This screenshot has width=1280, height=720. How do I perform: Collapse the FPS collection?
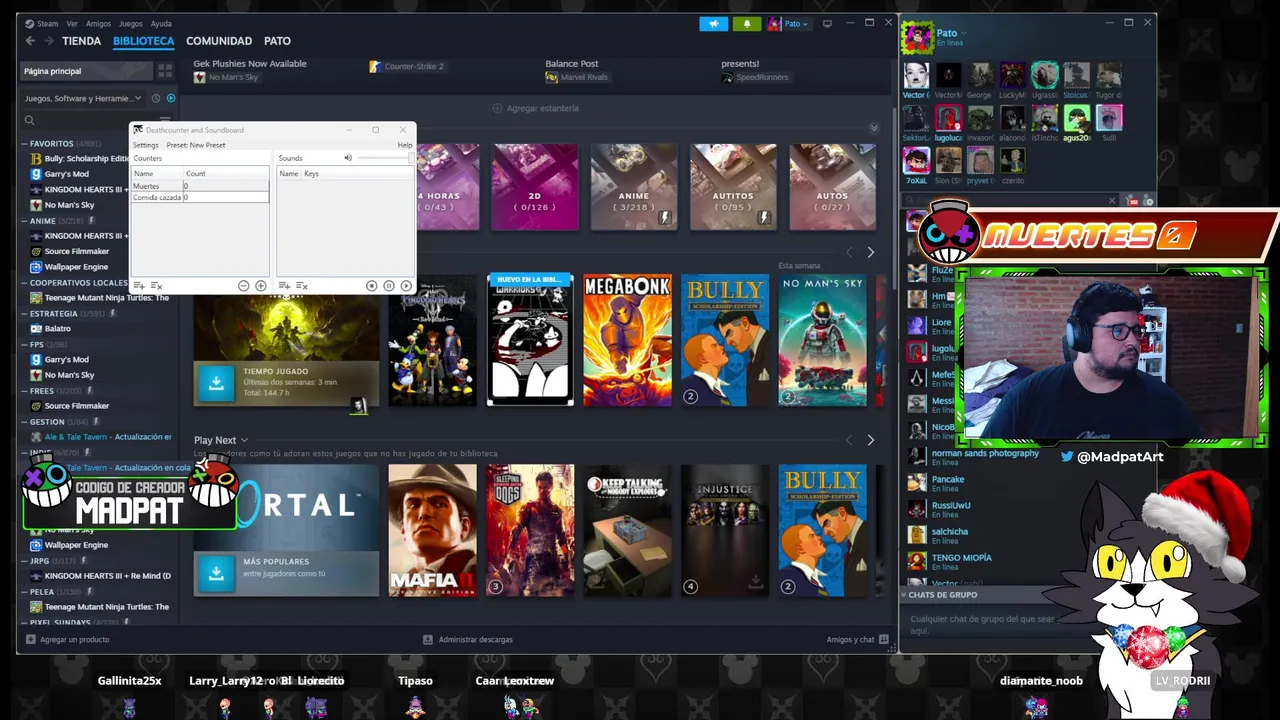coord(24,344)
